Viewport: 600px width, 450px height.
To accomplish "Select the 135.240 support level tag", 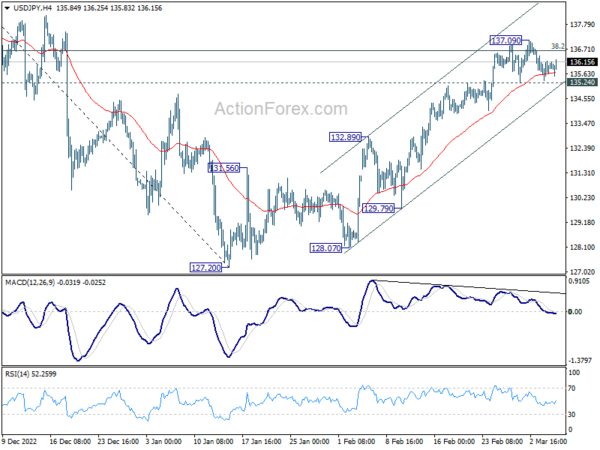I will [x=582, y=82].
